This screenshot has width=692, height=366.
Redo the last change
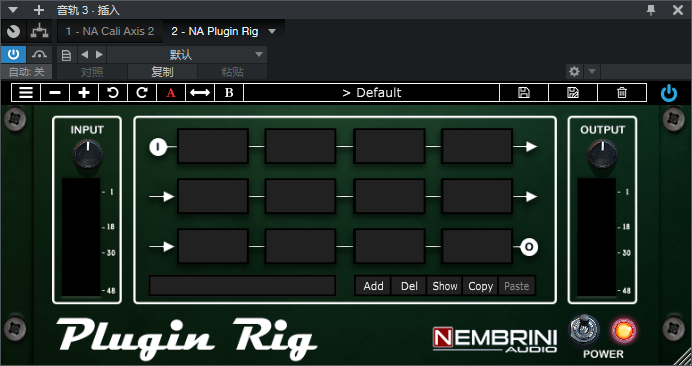pyautogui.click(x=142, y=93)
